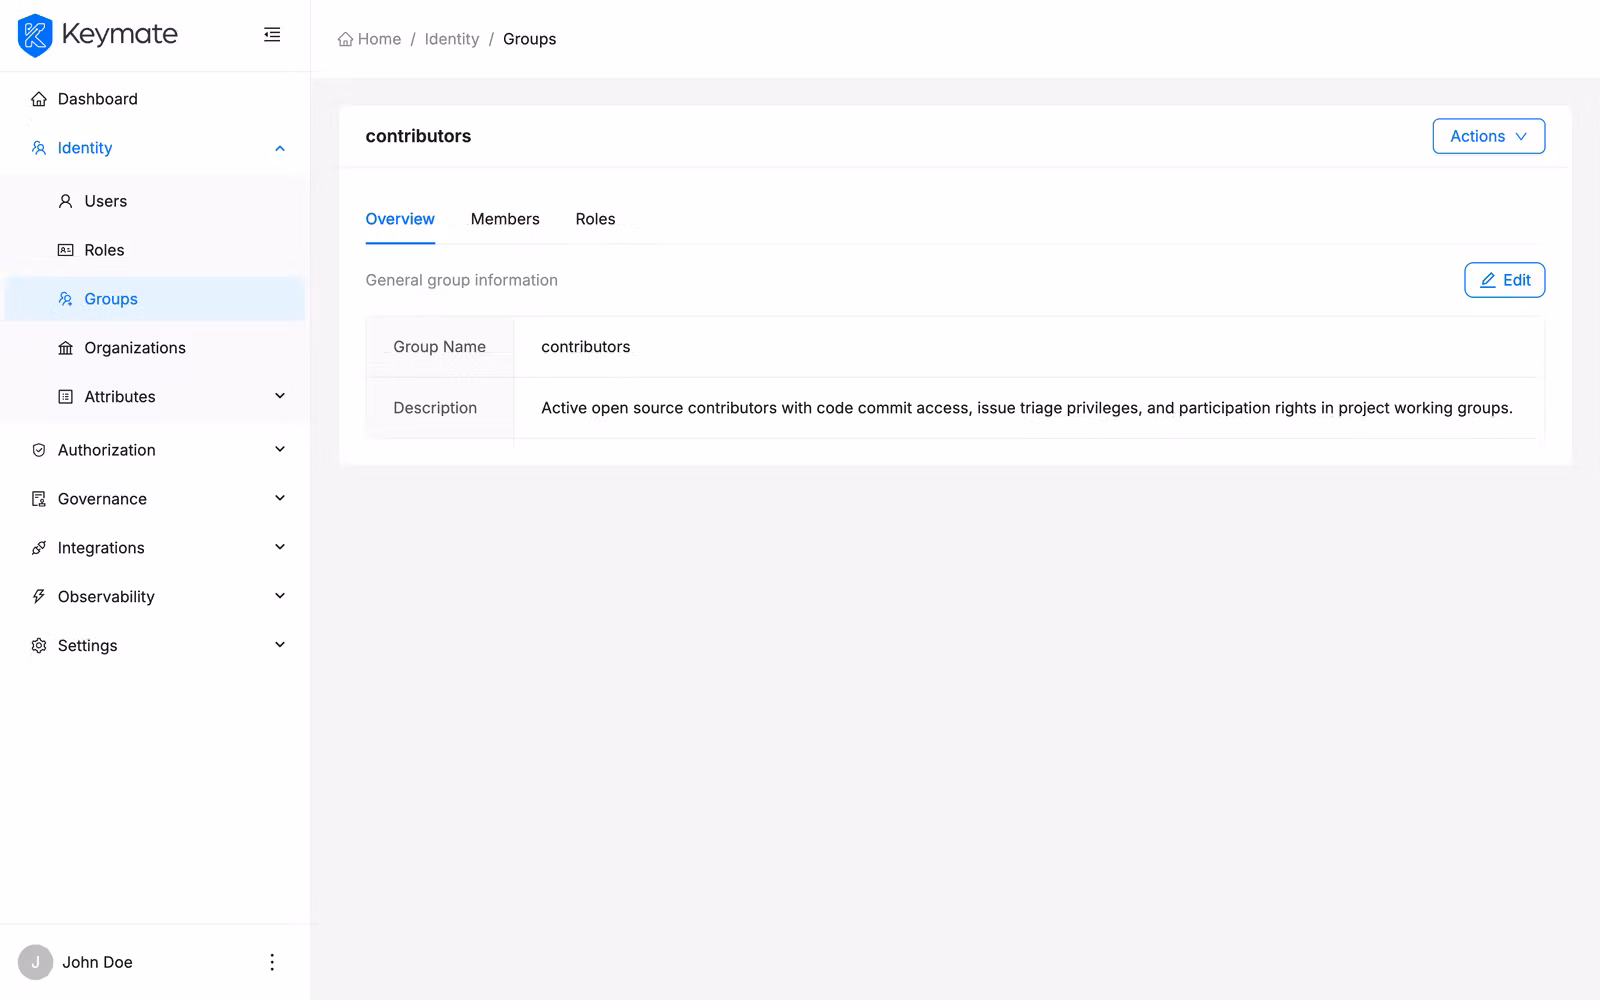Image resolution: width=1600 pixels, height=1000 pixels.
Task: Click the Roles ID card icon
Action: point(66,250)
